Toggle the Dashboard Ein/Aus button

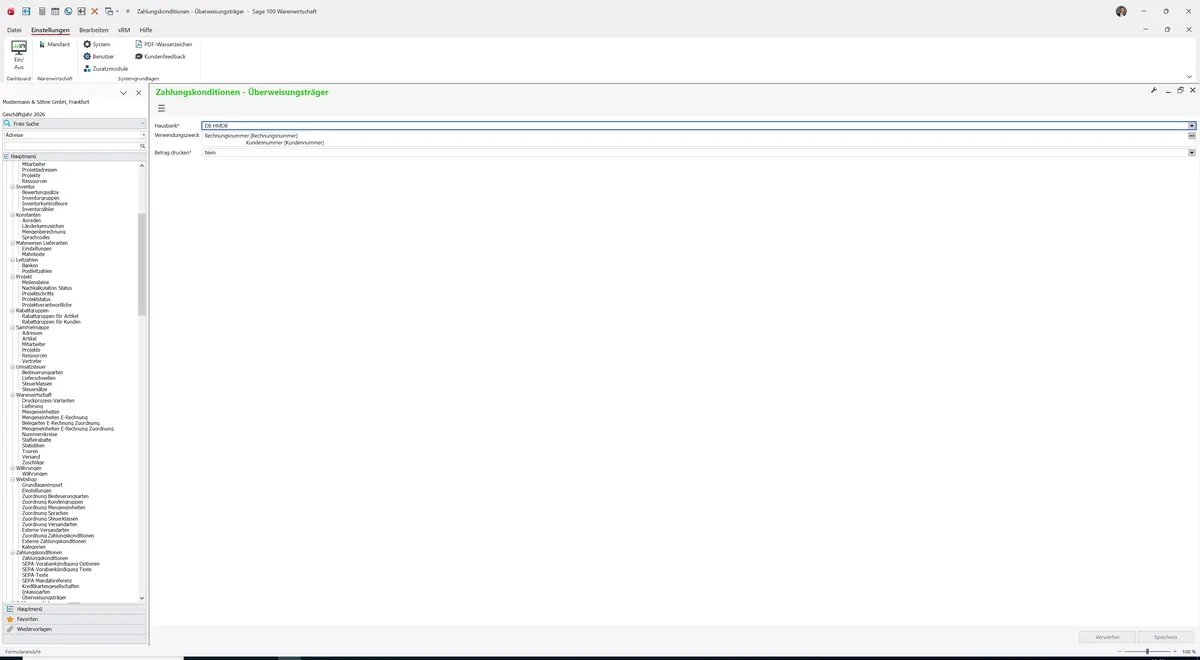[x=19, y=55]
